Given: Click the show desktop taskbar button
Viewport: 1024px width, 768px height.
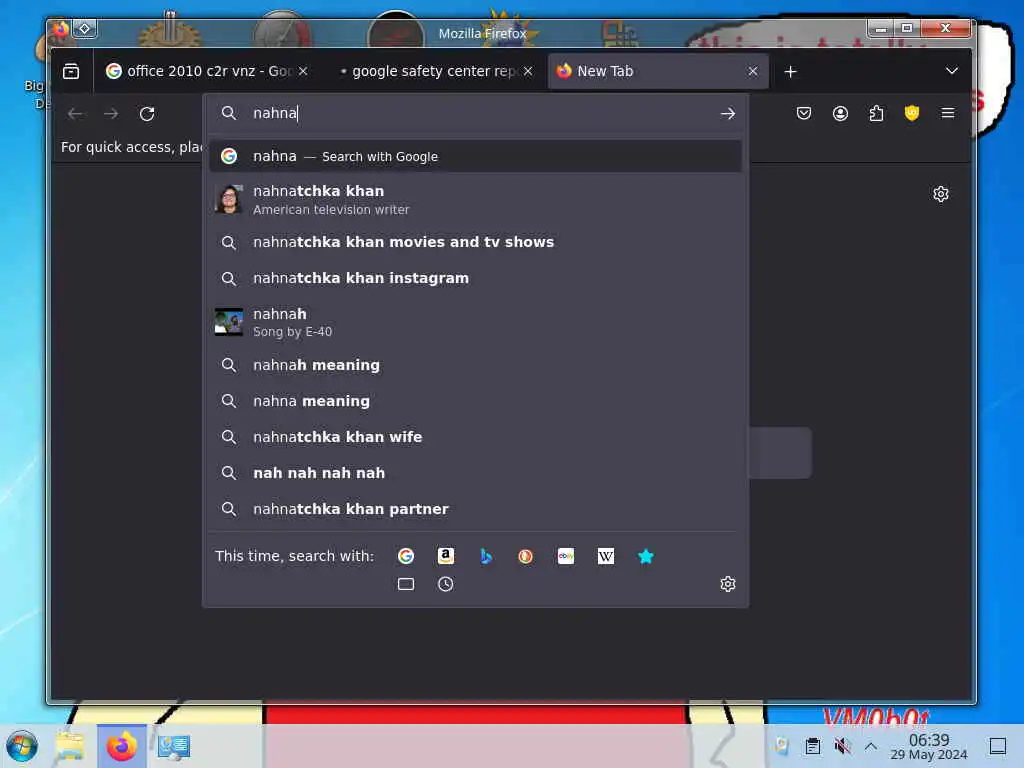Looking at the screenshot, I should click(997, 746).
